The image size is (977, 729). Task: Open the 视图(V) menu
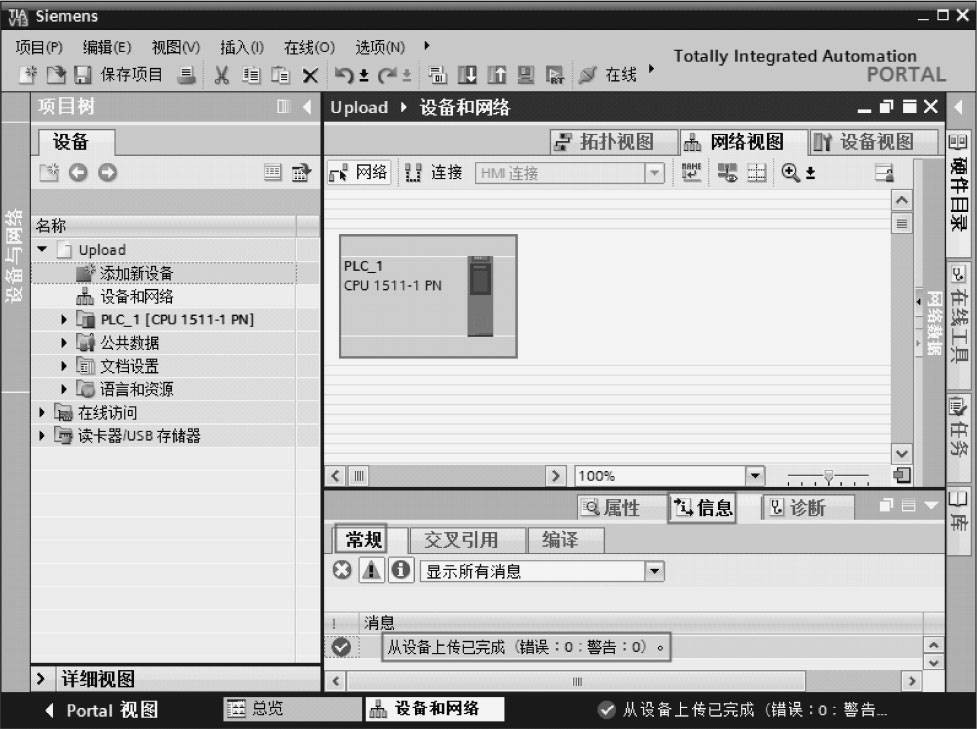click(176, 47)
